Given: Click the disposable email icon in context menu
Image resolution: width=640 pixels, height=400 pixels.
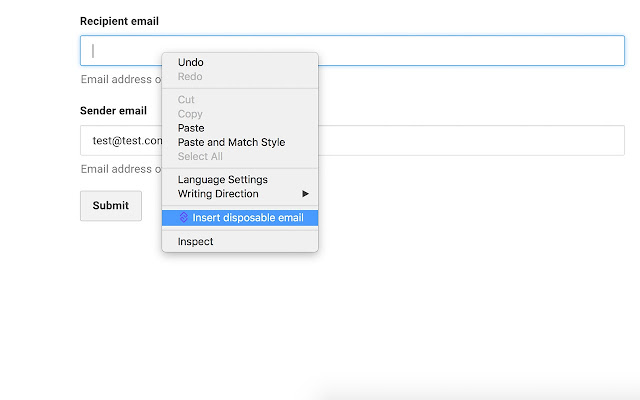Looking at the screenshot, I should coord(184,218).
